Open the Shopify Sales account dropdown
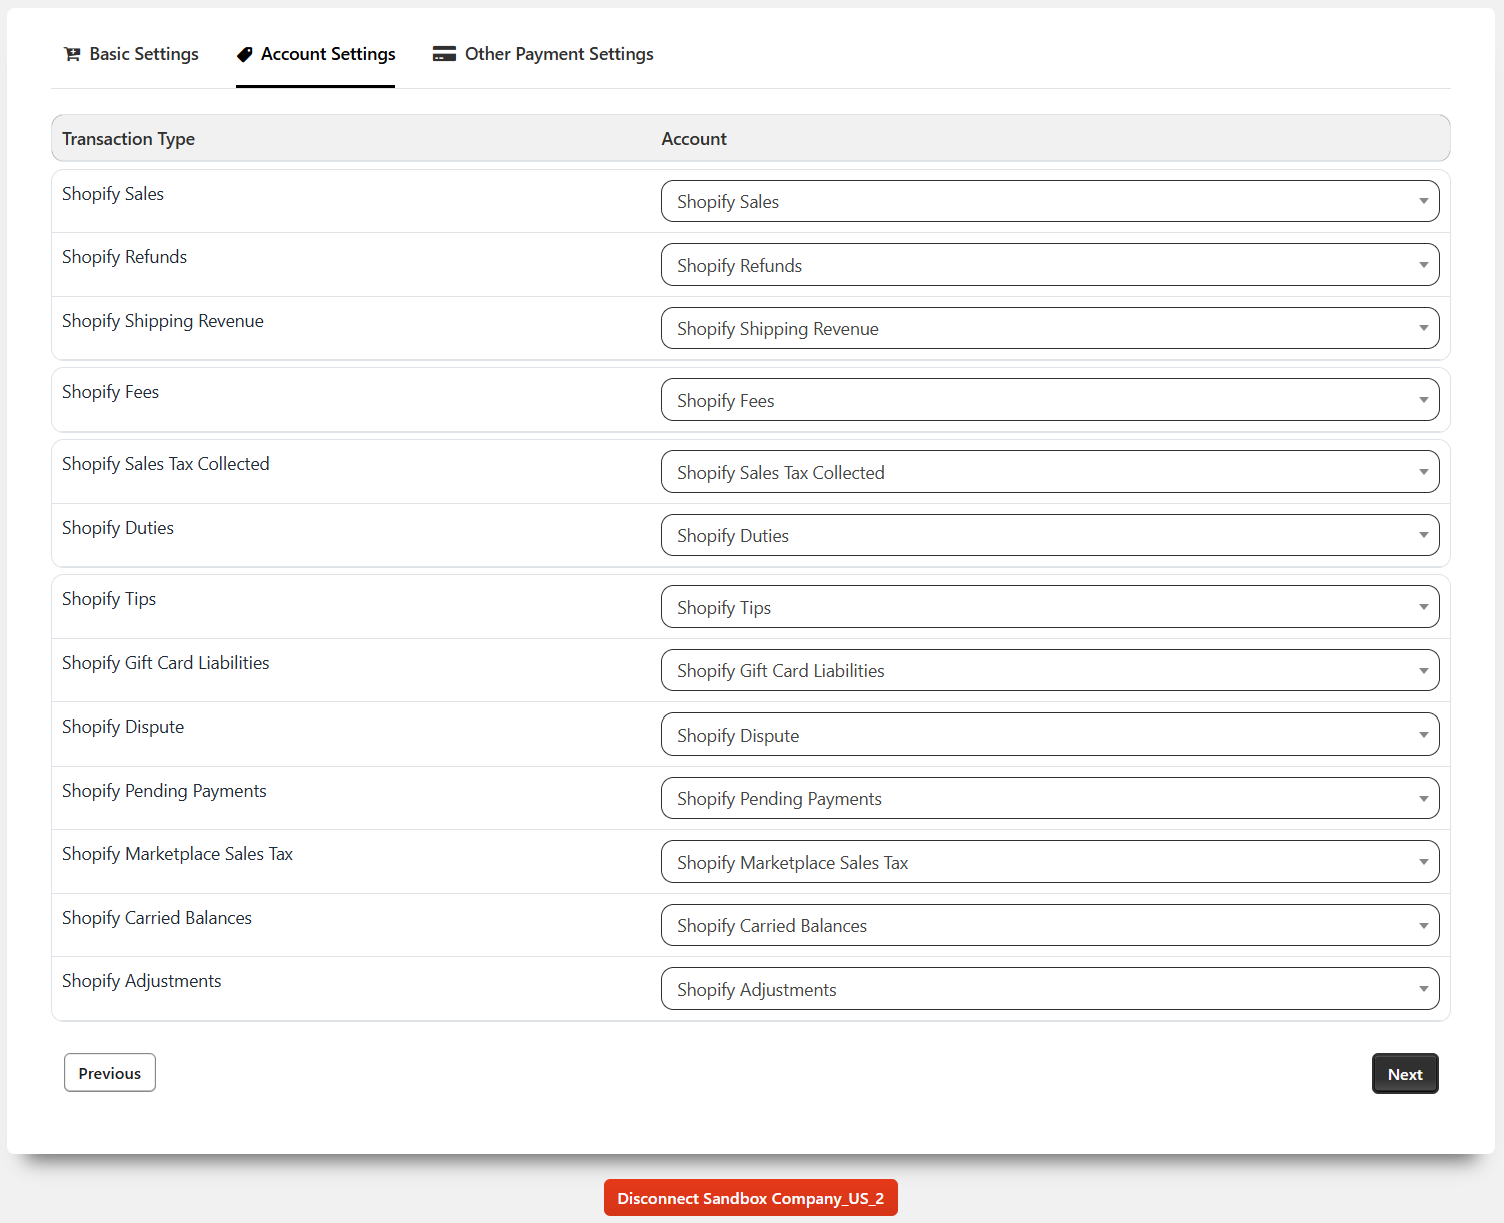The width and height of the screenshot is (1504, 1223). point(1050,201)
